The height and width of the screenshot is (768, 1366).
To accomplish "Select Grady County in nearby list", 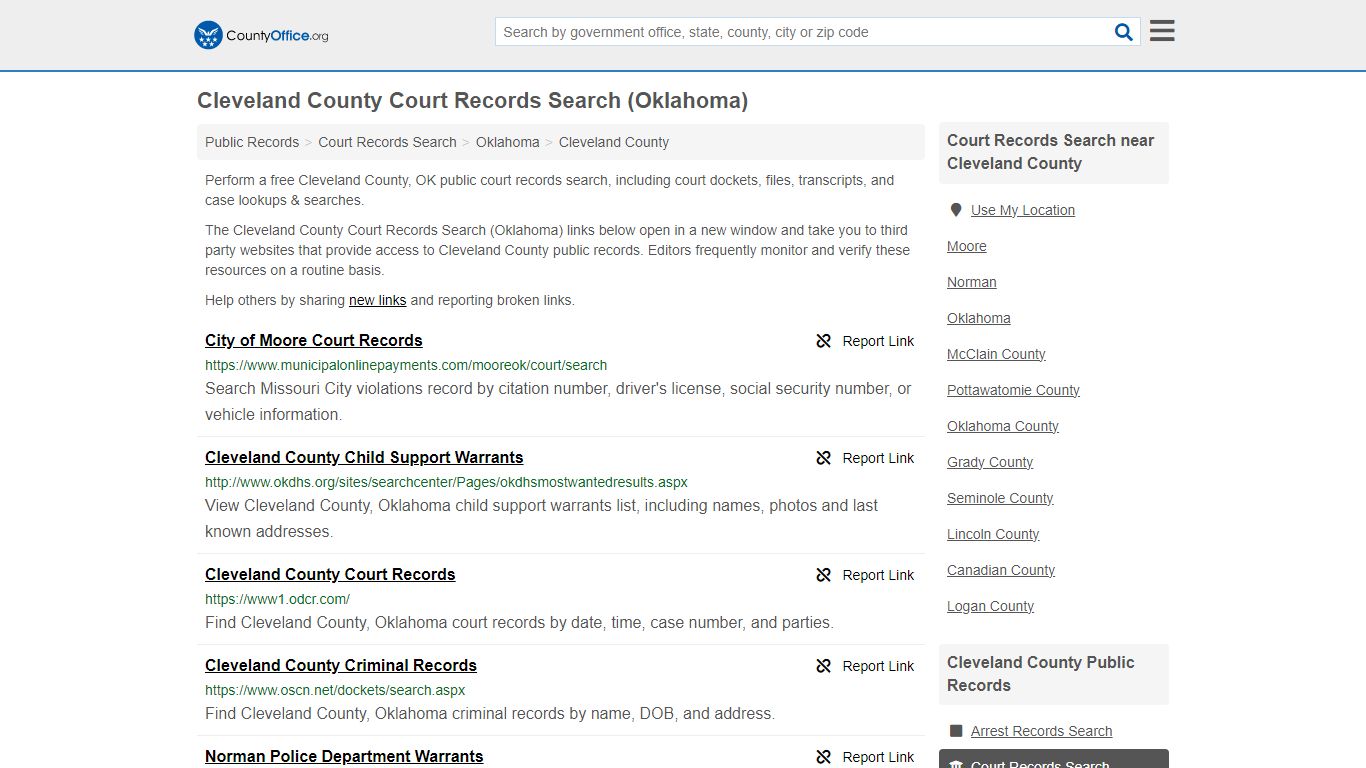I will point(990,462).
